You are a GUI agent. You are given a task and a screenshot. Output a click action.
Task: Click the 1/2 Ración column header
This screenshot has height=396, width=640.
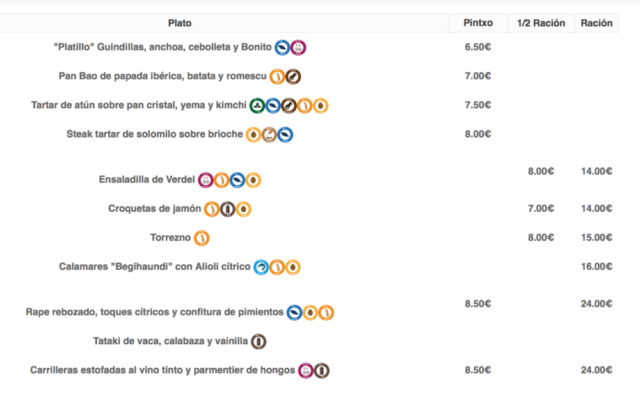pos(541,23)
